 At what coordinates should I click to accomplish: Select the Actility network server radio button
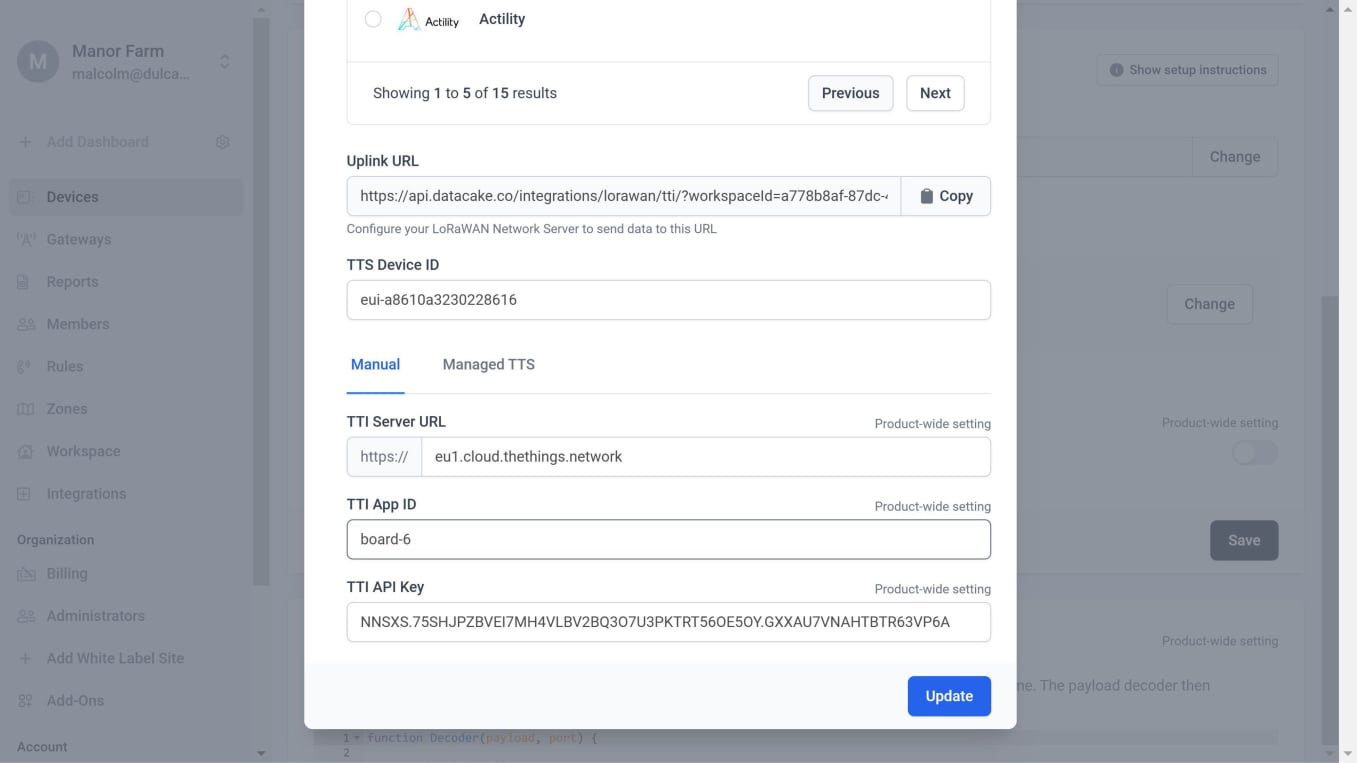pos(373,18)
